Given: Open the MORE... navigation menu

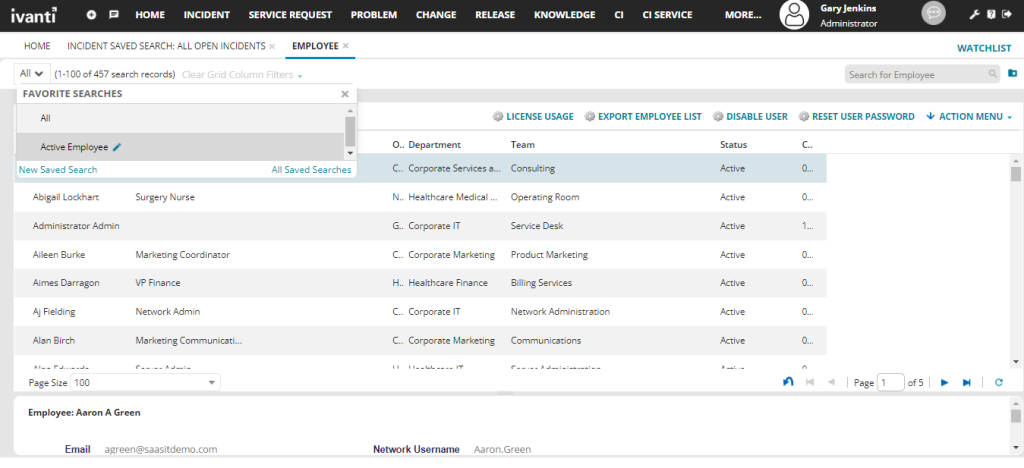Looking at the screenshot, I should pos(743,14).
